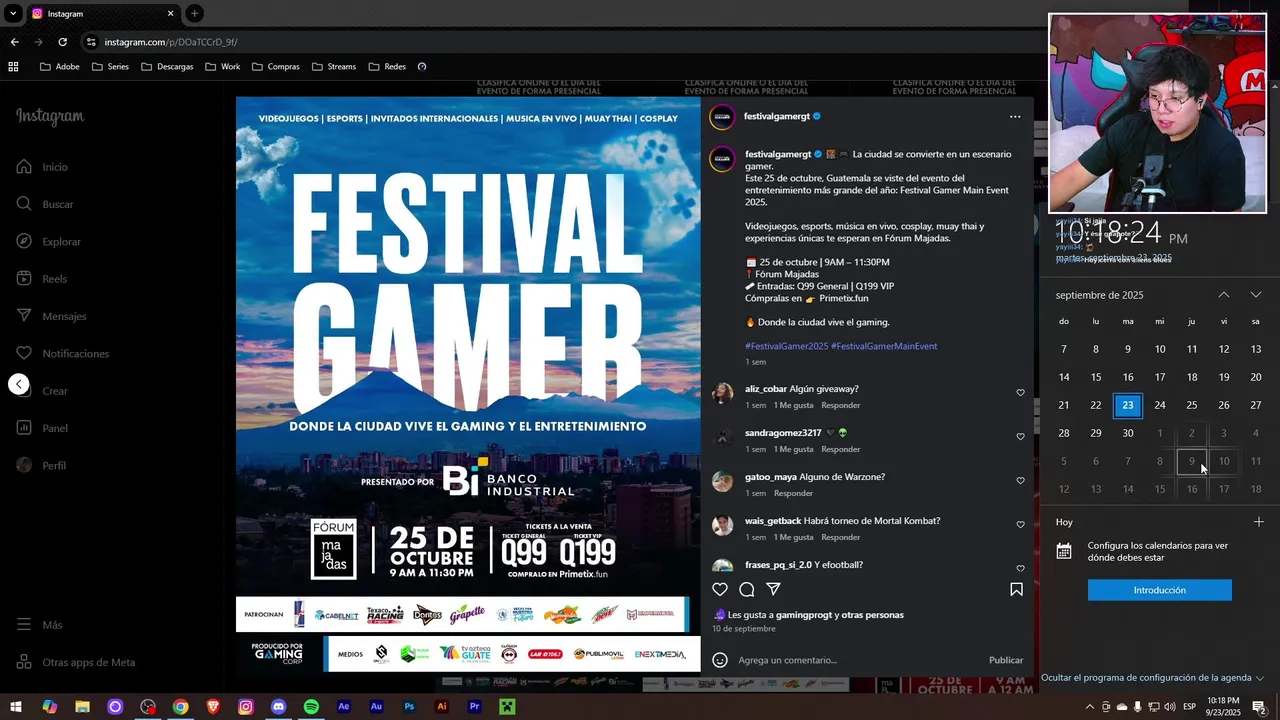Like the post with the heart icon
The width and height of the screenshot is (1280, 720).
720,589
